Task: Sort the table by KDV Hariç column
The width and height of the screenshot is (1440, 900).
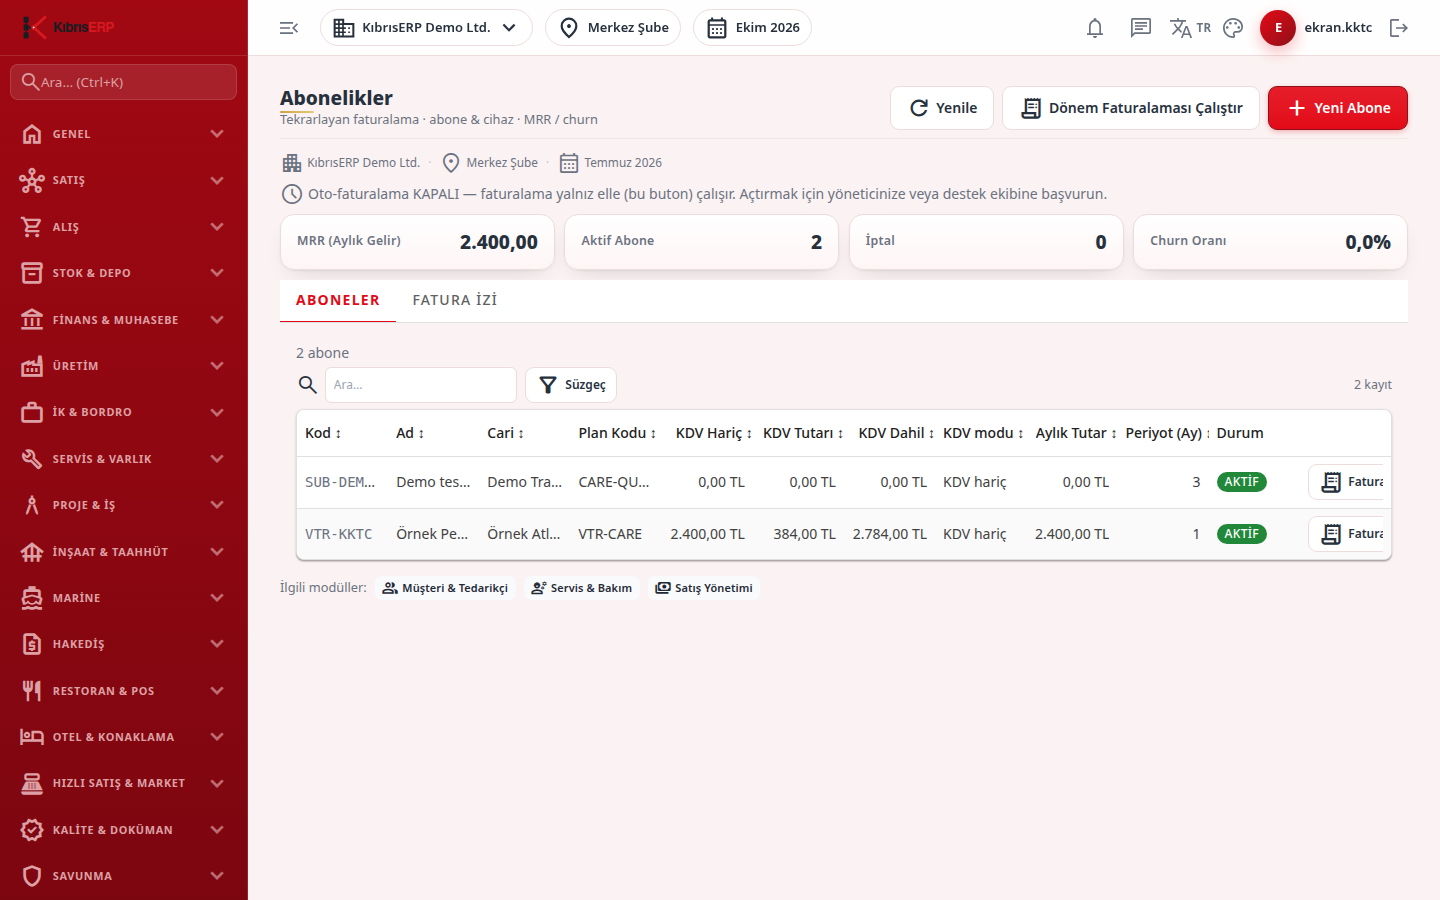Action: pos(713,433)
